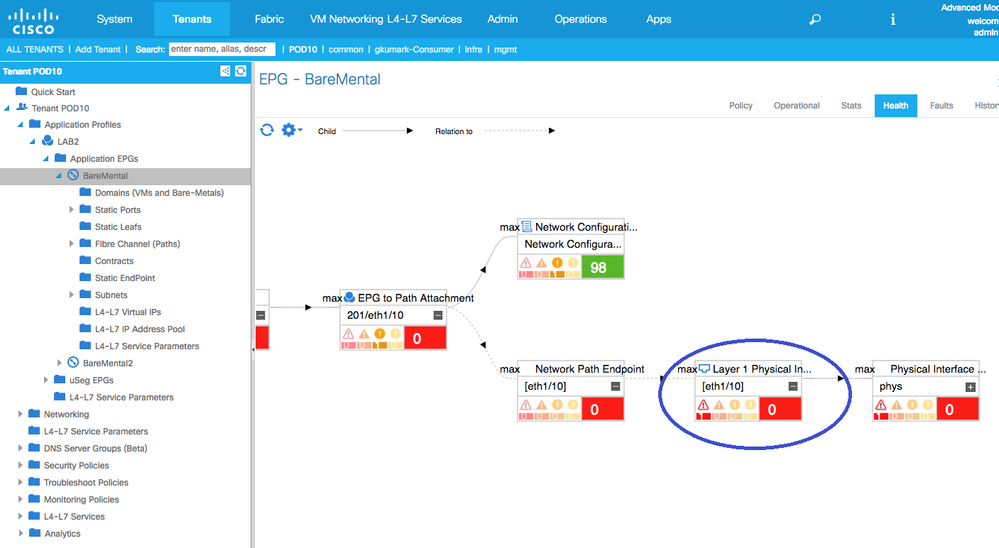Collapse the Application EPGs tree node
The image size is (999, 548).
pos(46,159)
